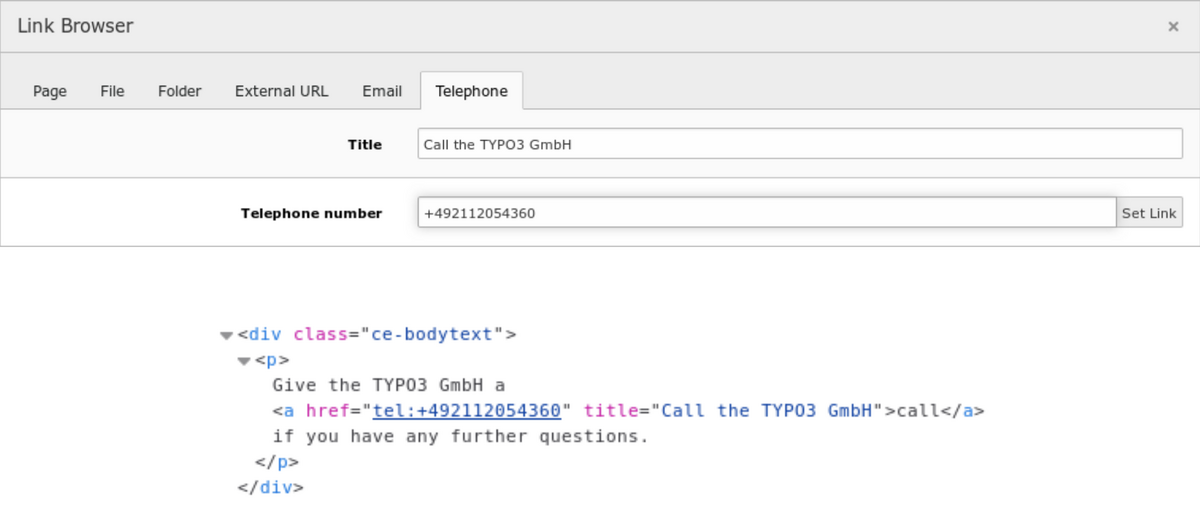Select the Telephone tab
The height and width of the screenshot is (506, 1200).
click(471, 91)
